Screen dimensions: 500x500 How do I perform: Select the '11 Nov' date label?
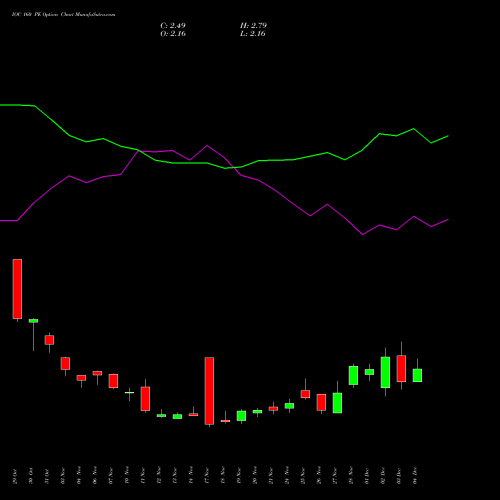pyautogui.click(x=143, y=476)
